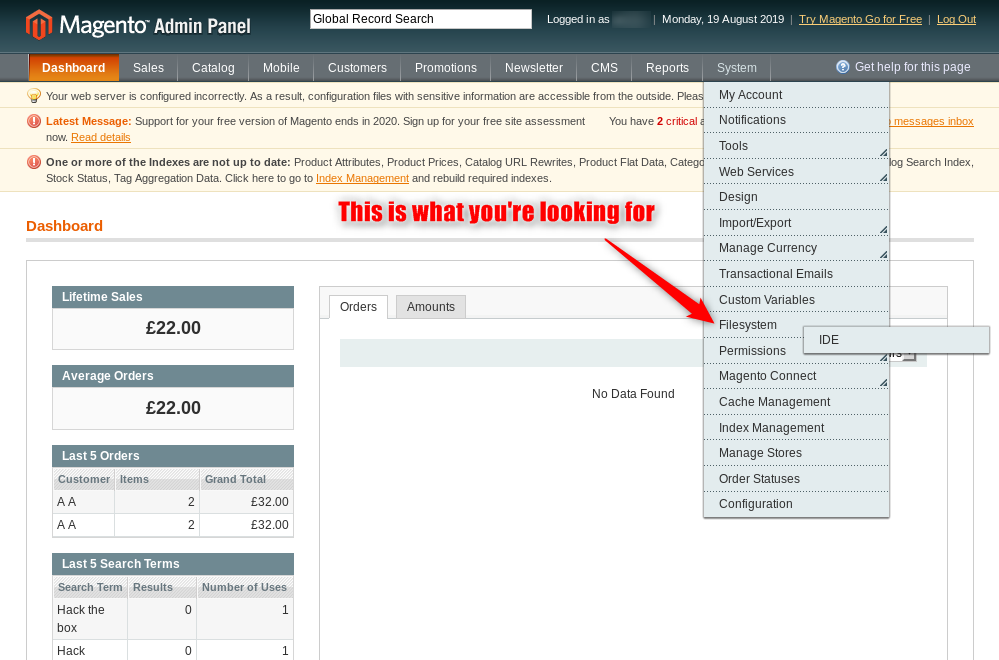Open the CMS menu
This screenshot has width=999, height=660.
[604, 68]
